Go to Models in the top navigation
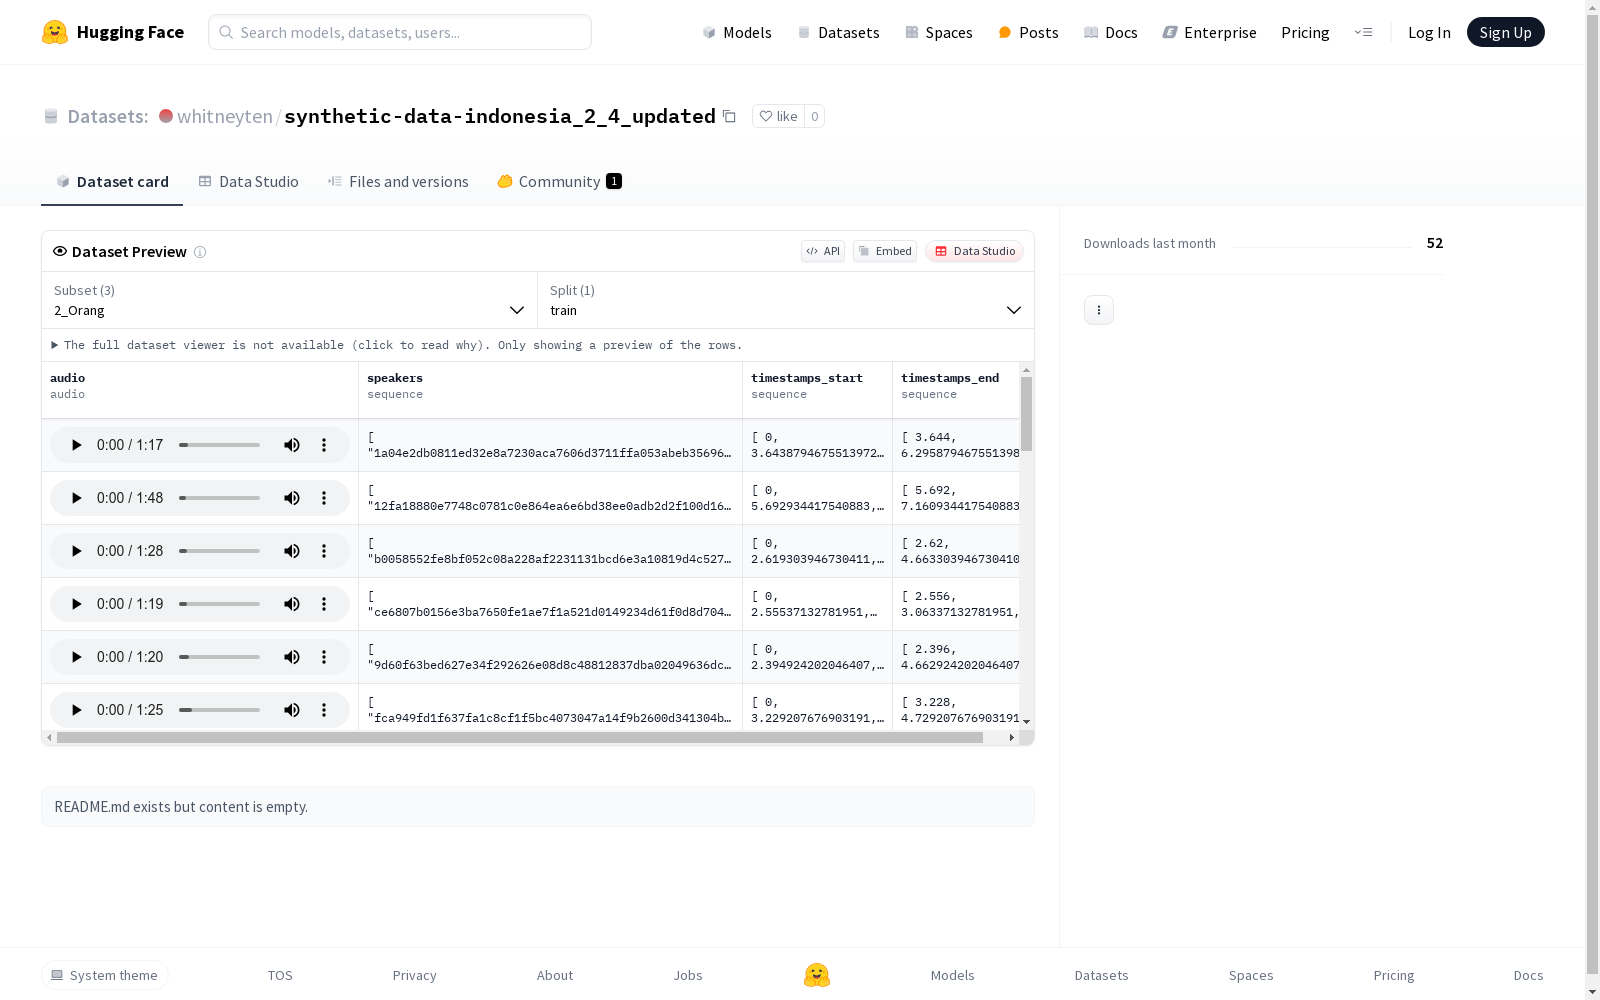 (x=737, y=32)
